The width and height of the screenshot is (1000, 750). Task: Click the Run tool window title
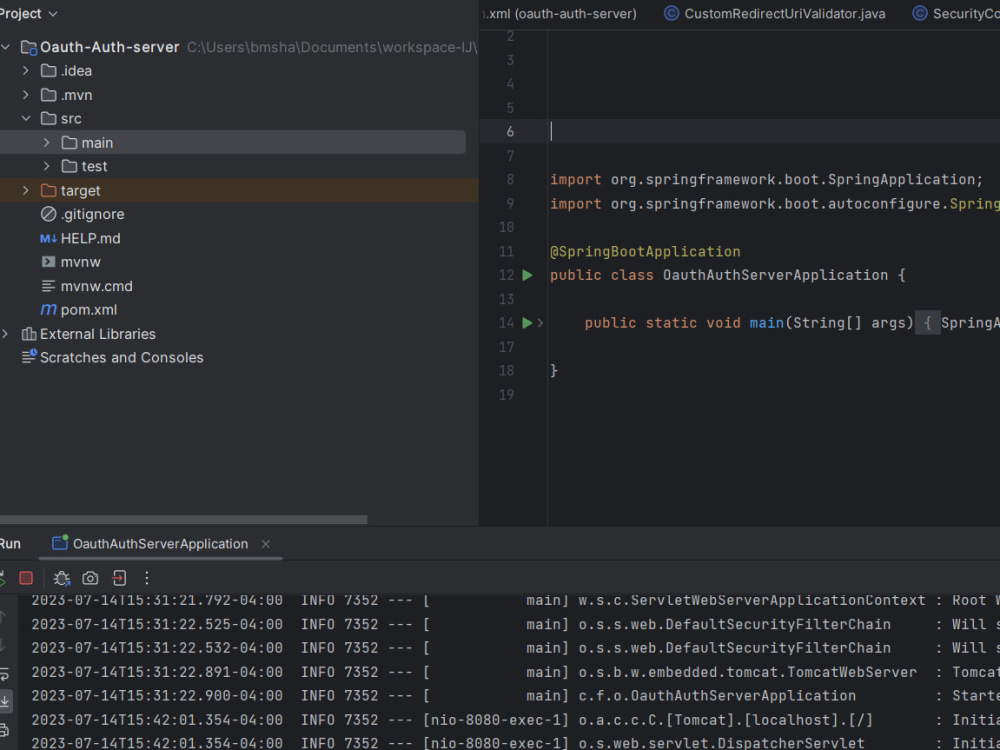pyautogui.click(x=10, y=544)
